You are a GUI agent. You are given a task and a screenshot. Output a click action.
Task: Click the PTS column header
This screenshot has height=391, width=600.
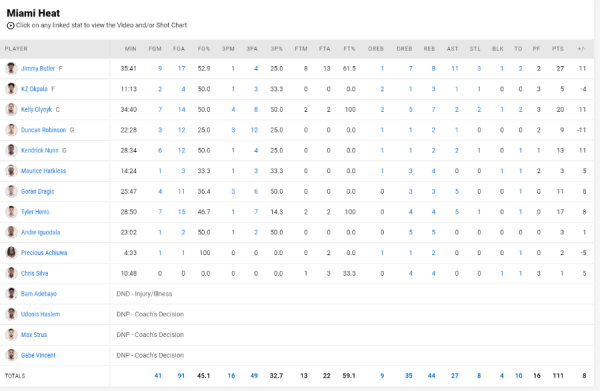click(558, 49)
